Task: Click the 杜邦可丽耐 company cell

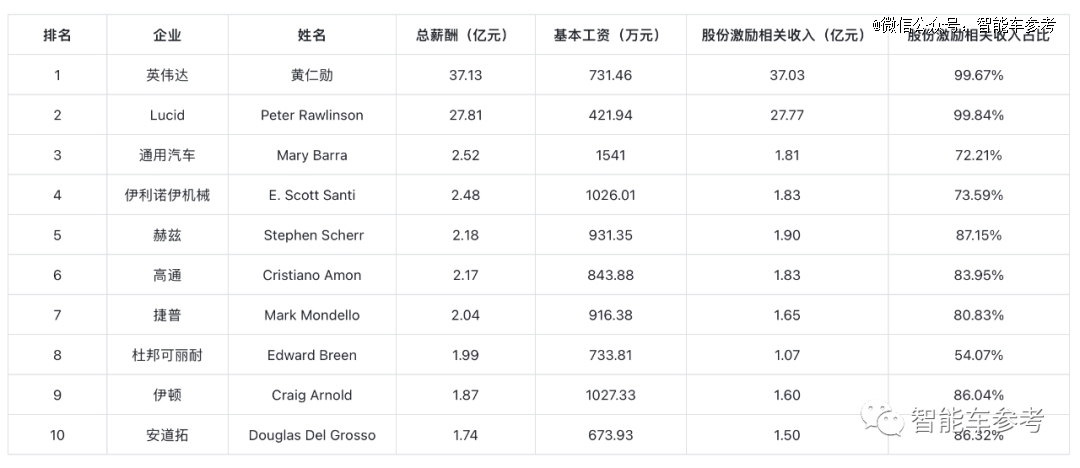Action: tap(167, 355)
